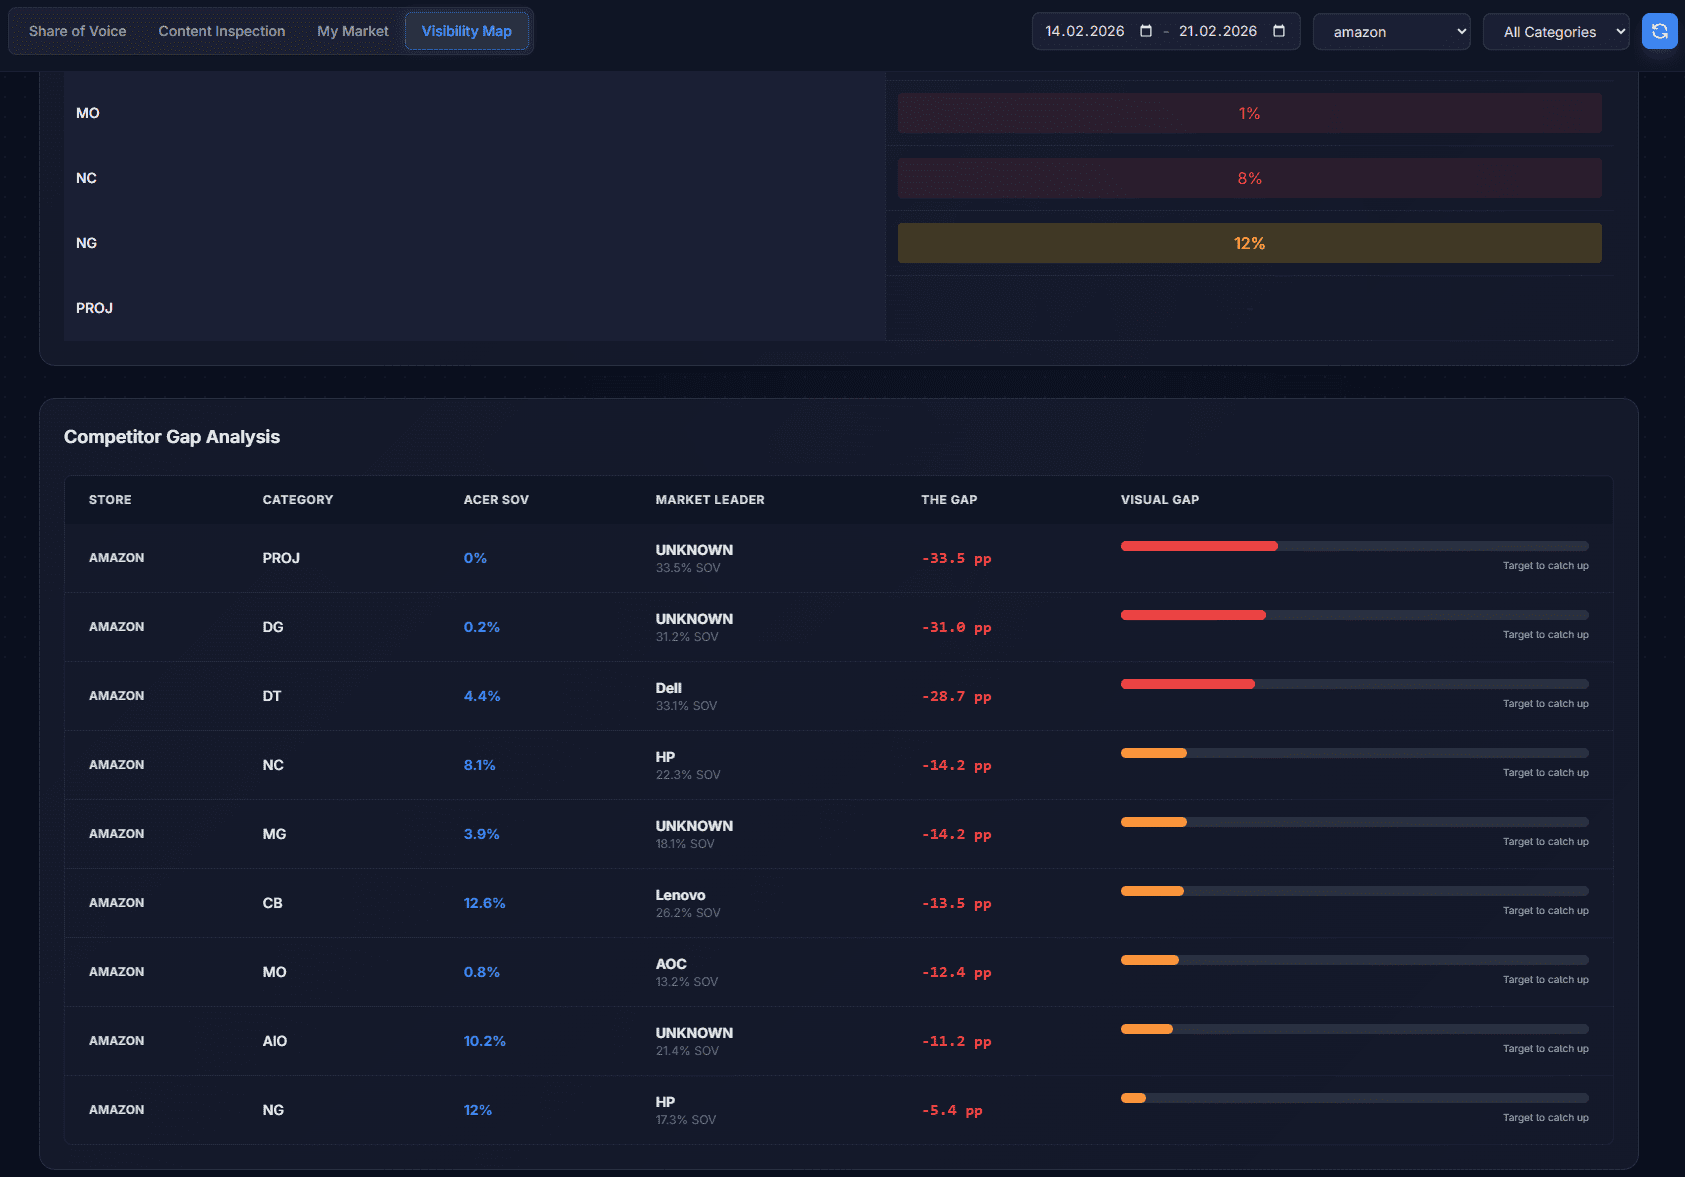
Task: Click the -33.5 pp gap value
Action: tap(956, 558)
